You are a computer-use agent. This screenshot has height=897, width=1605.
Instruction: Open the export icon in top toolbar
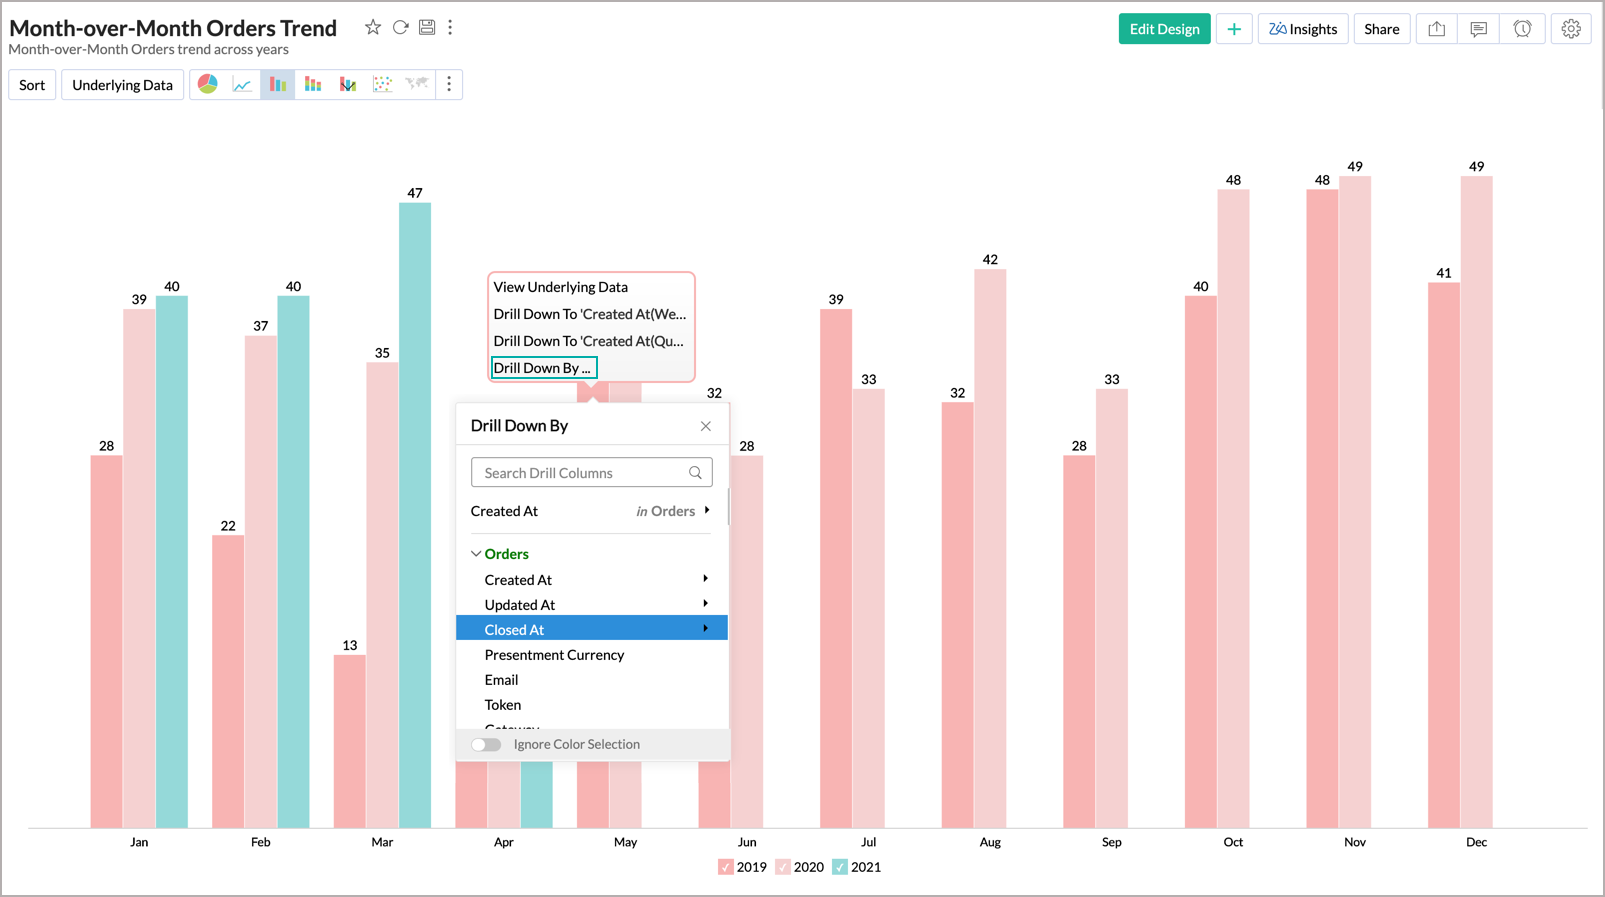(x=1436, y=29)
